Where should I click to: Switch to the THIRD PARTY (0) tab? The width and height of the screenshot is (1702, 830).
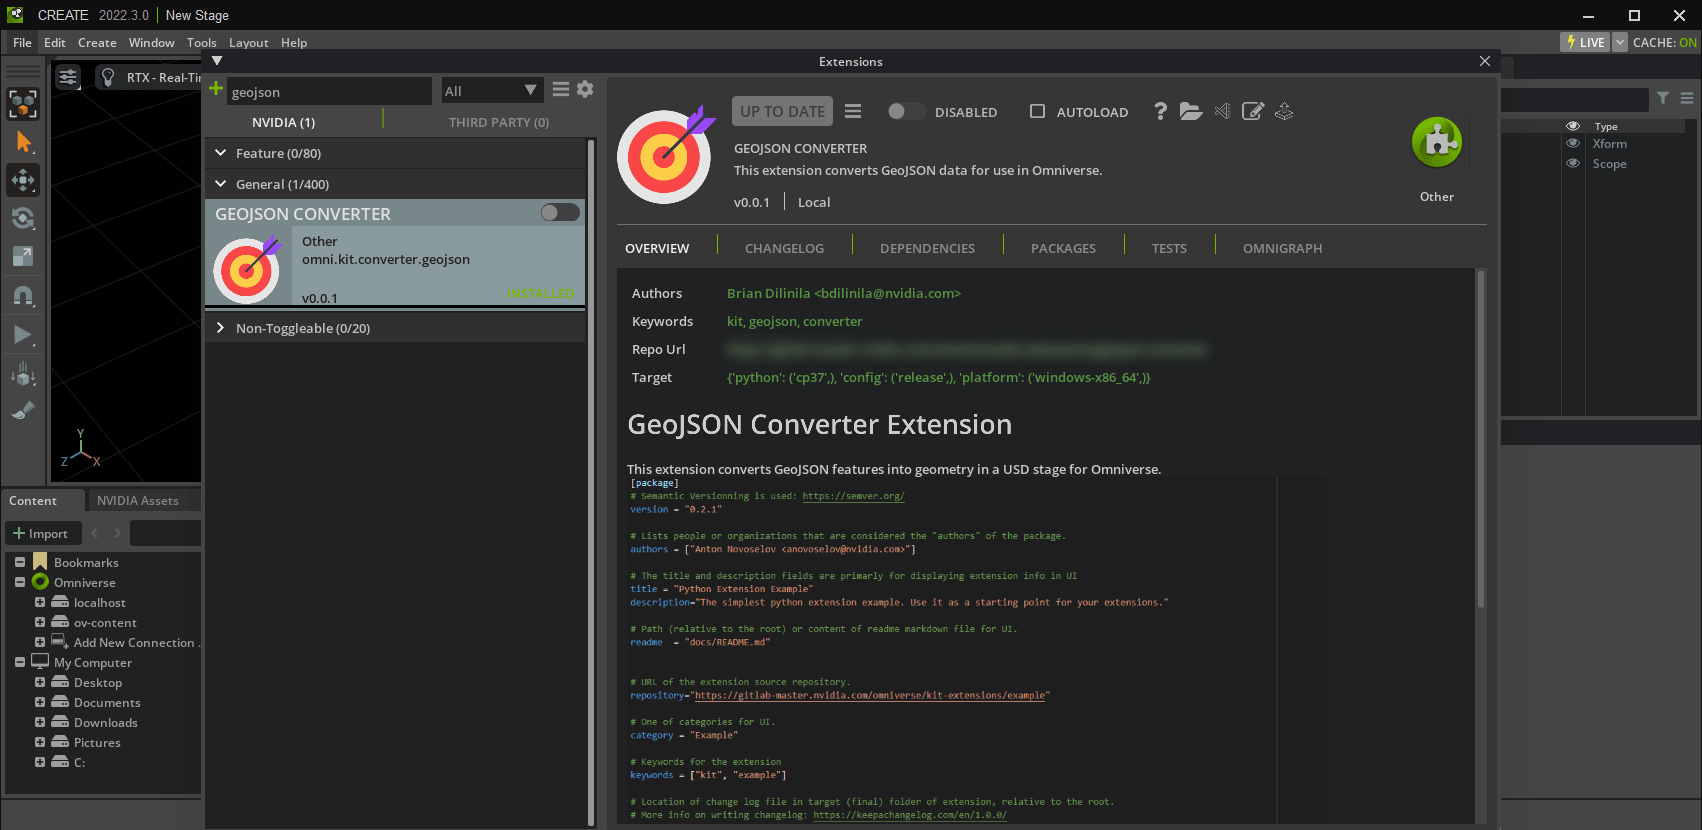point(498,122)
